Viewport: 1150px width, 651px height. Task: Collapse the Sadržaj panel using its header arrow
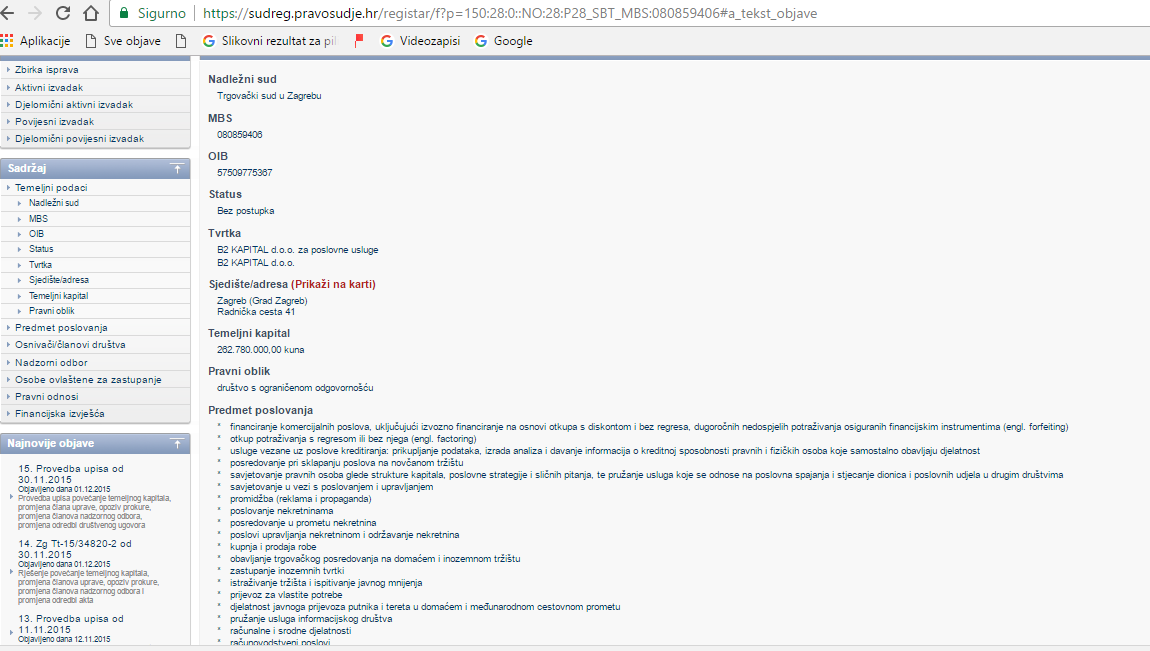pyautogui.click(x=176, y=168)
